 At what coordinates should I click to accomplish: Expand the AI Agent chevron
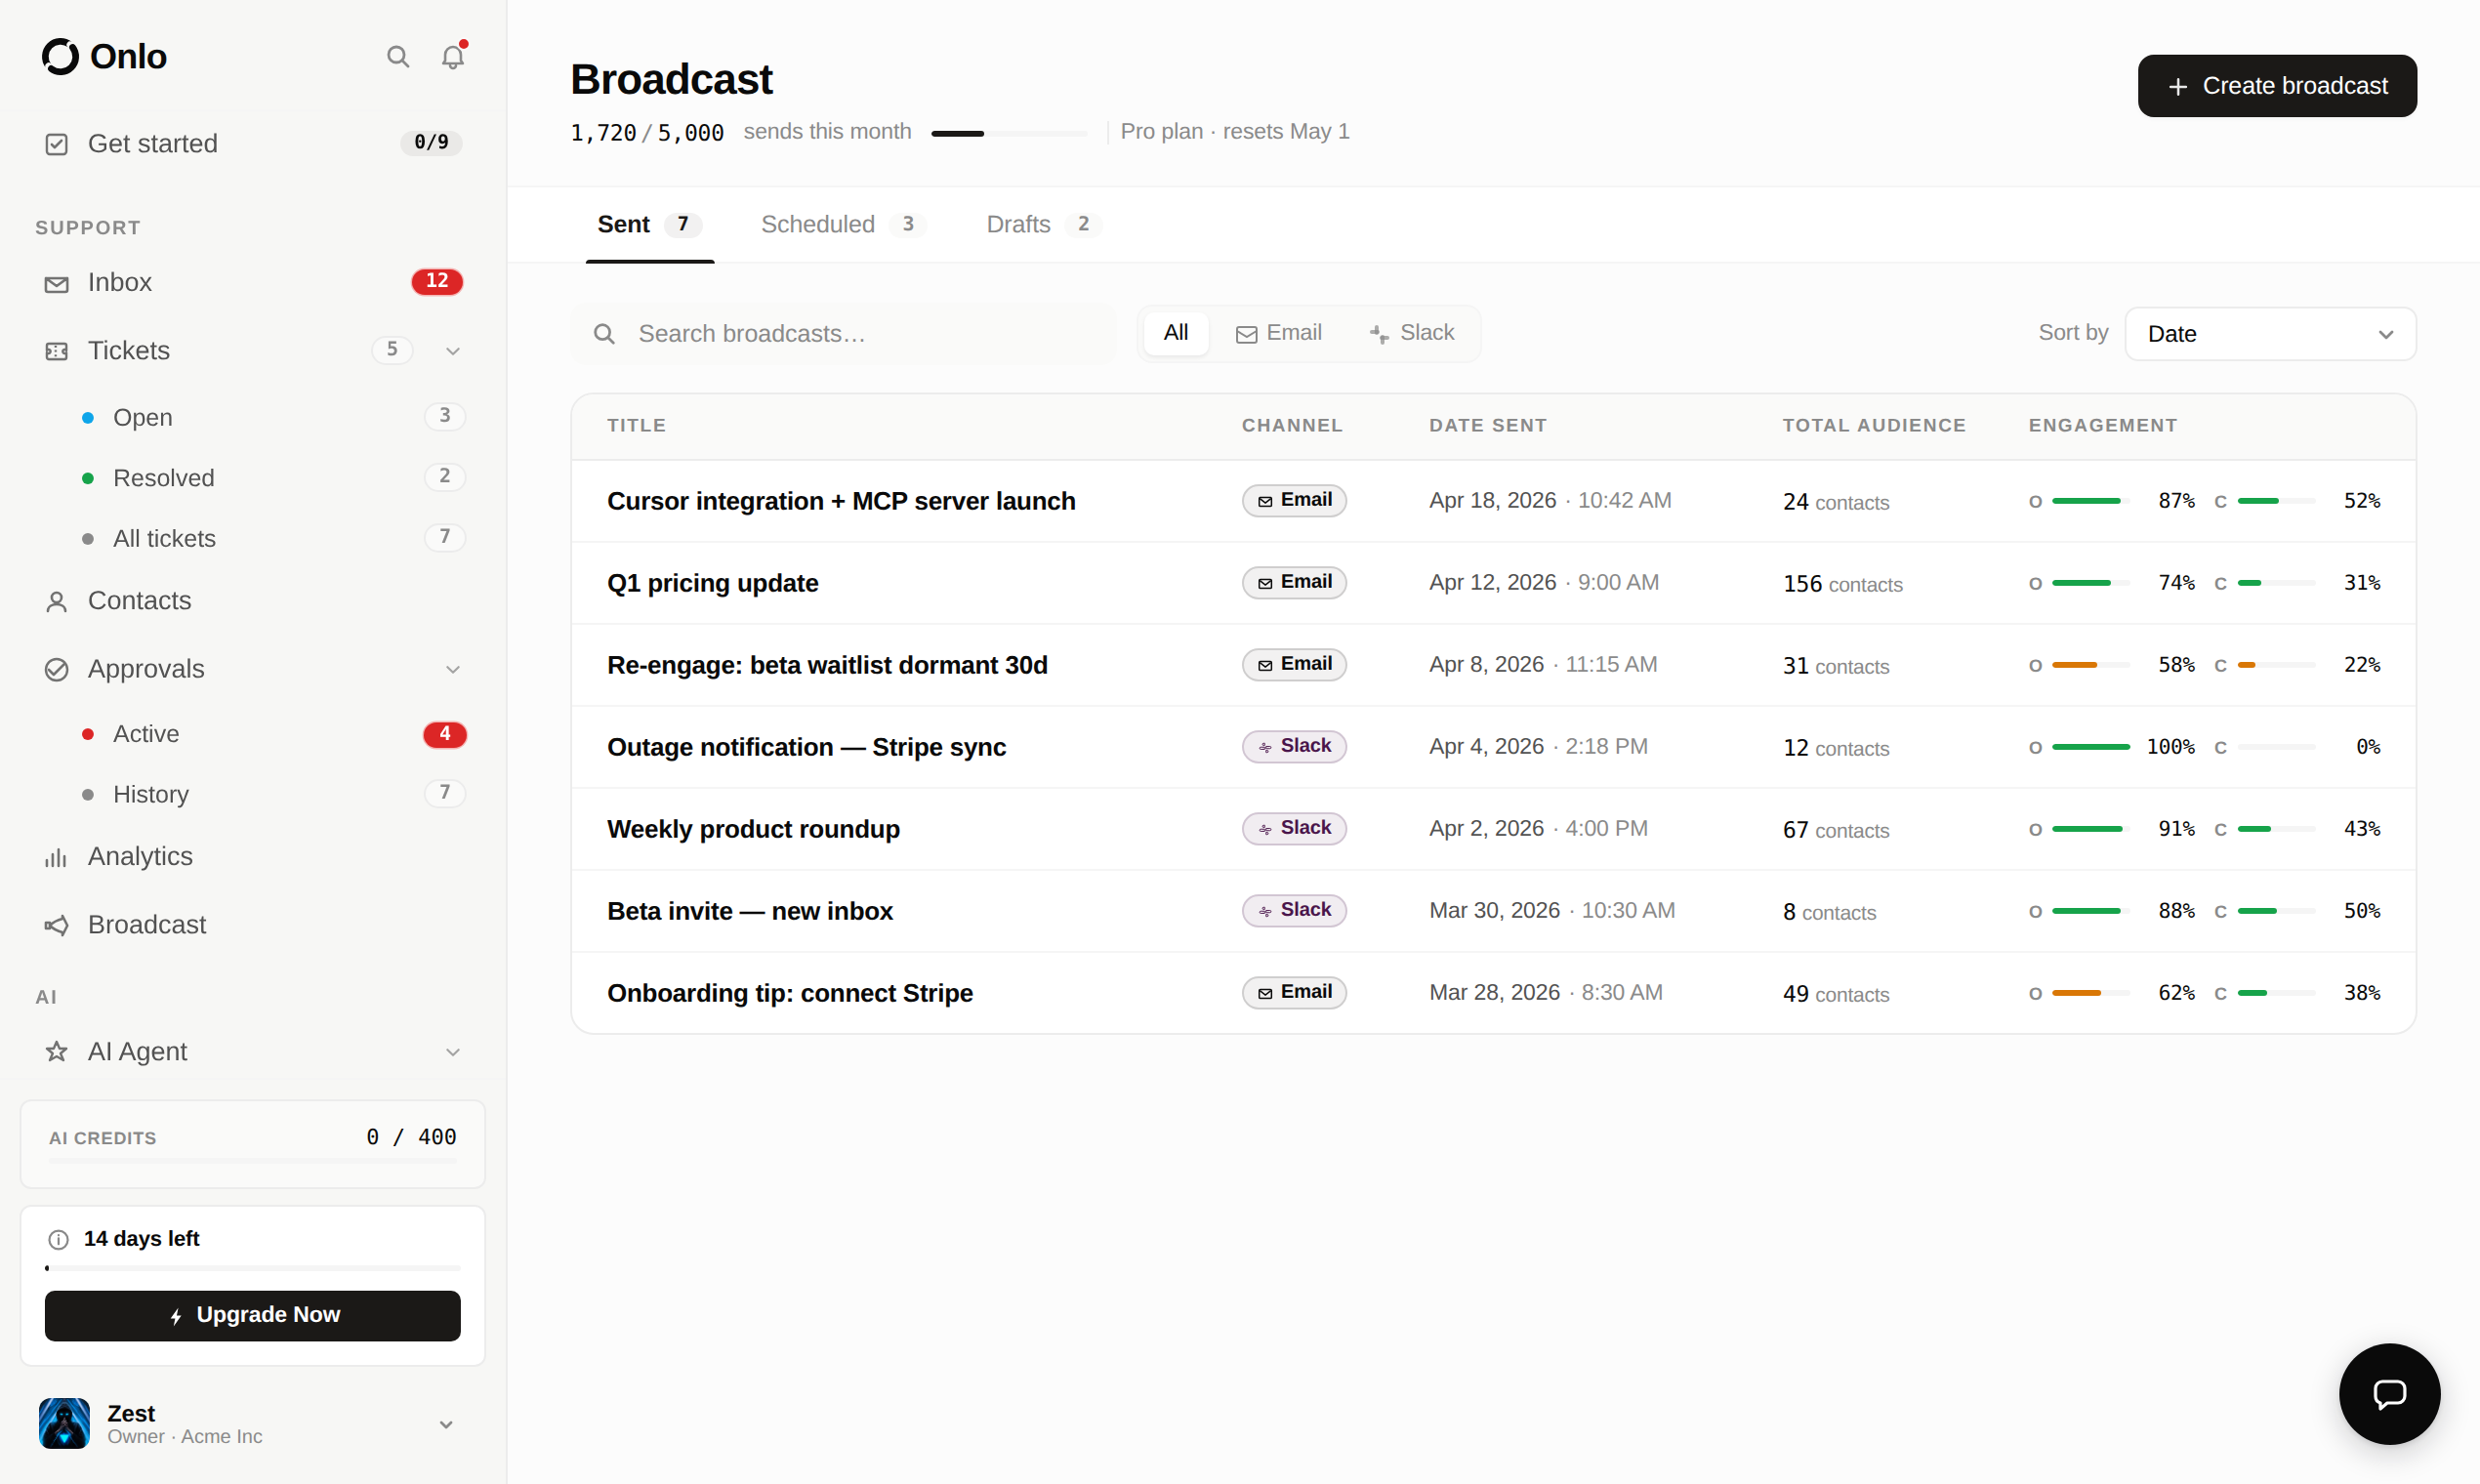point(453,1052)
